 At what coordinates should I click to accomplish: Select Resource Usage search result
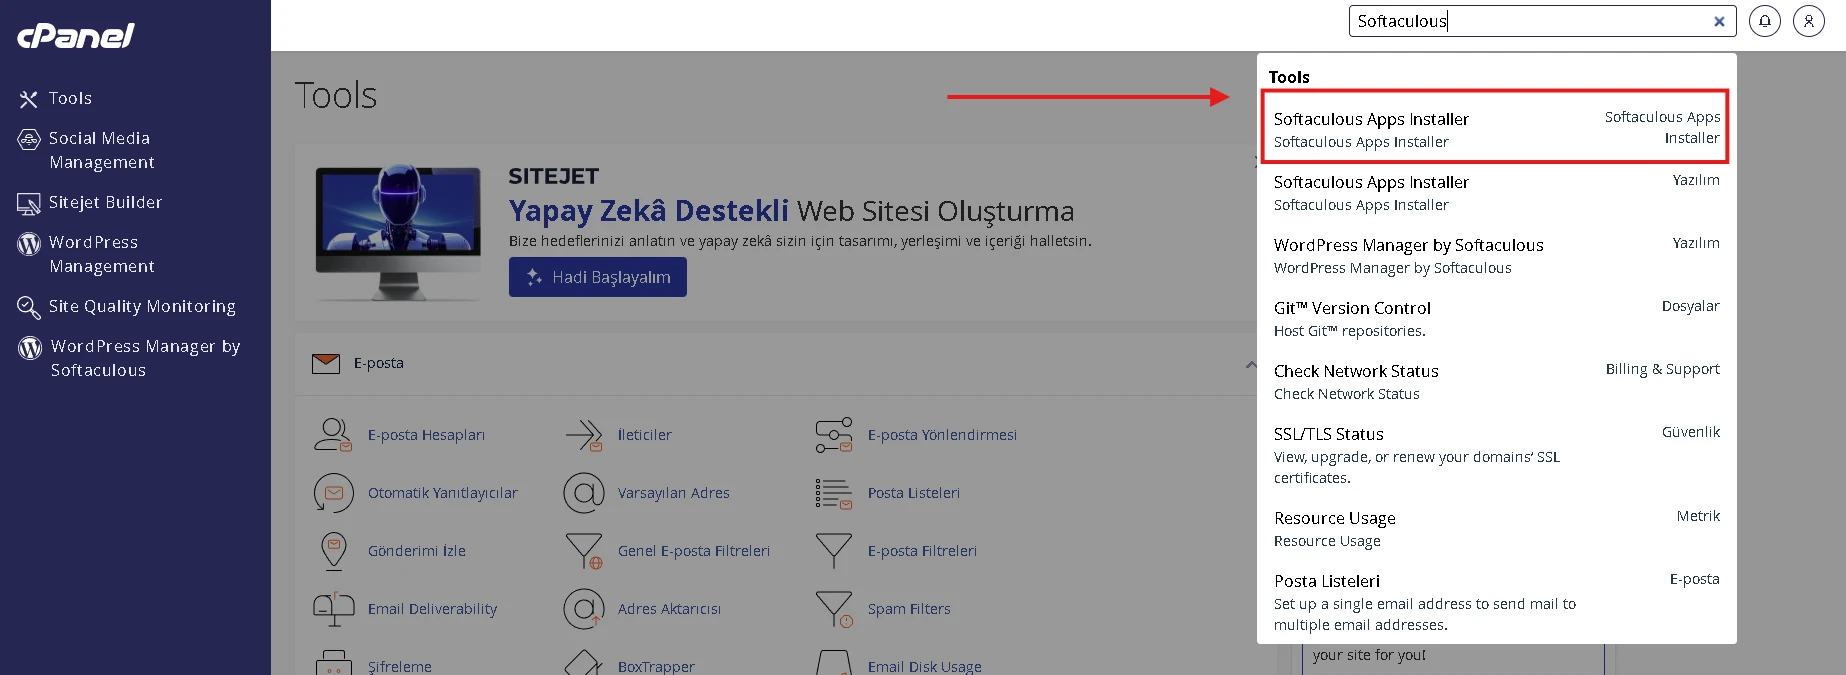(x=1496, y=528)
